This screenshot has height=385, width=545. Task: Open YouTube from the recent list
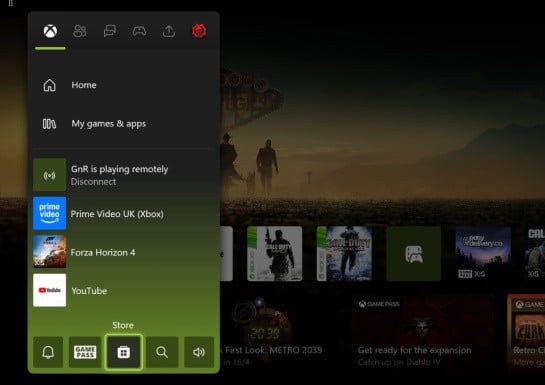point(124,290)
